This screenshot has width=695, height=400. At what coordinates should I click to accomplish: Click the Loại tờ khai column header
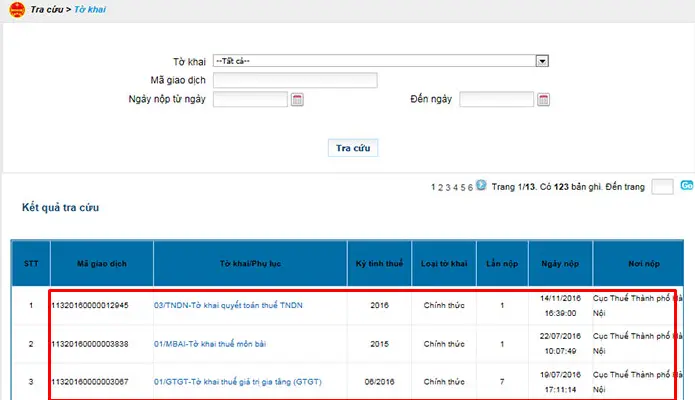[x=444, y=263]
